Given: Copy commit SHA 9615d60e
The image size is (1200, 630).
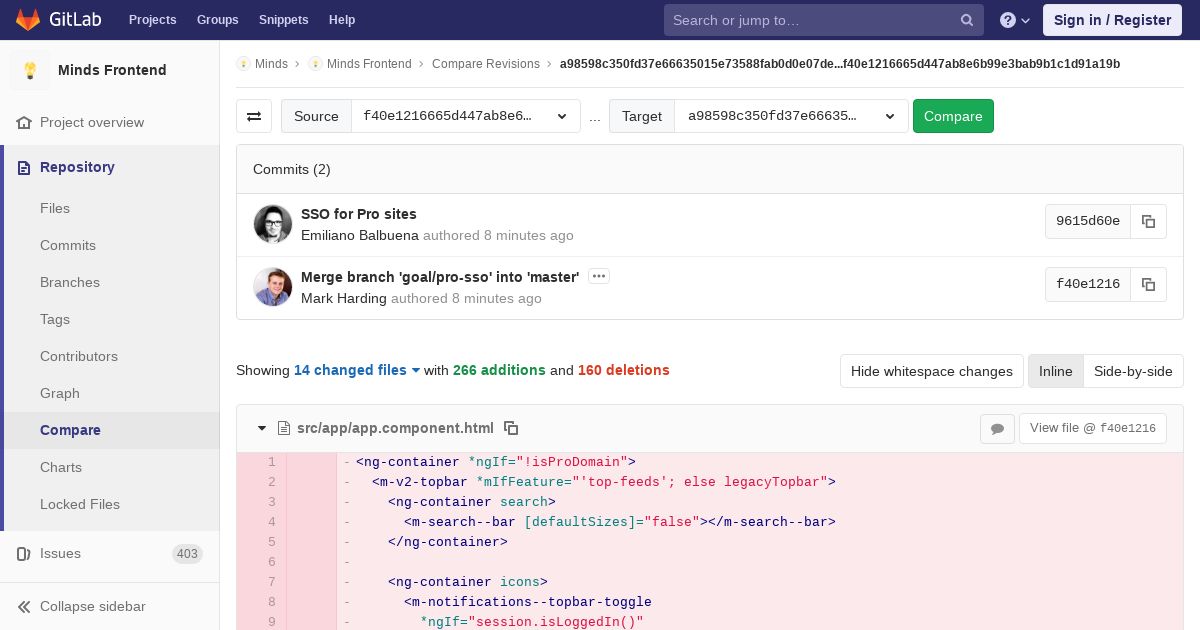Looking at the screenshot, I should click(x=1148, y=222).
